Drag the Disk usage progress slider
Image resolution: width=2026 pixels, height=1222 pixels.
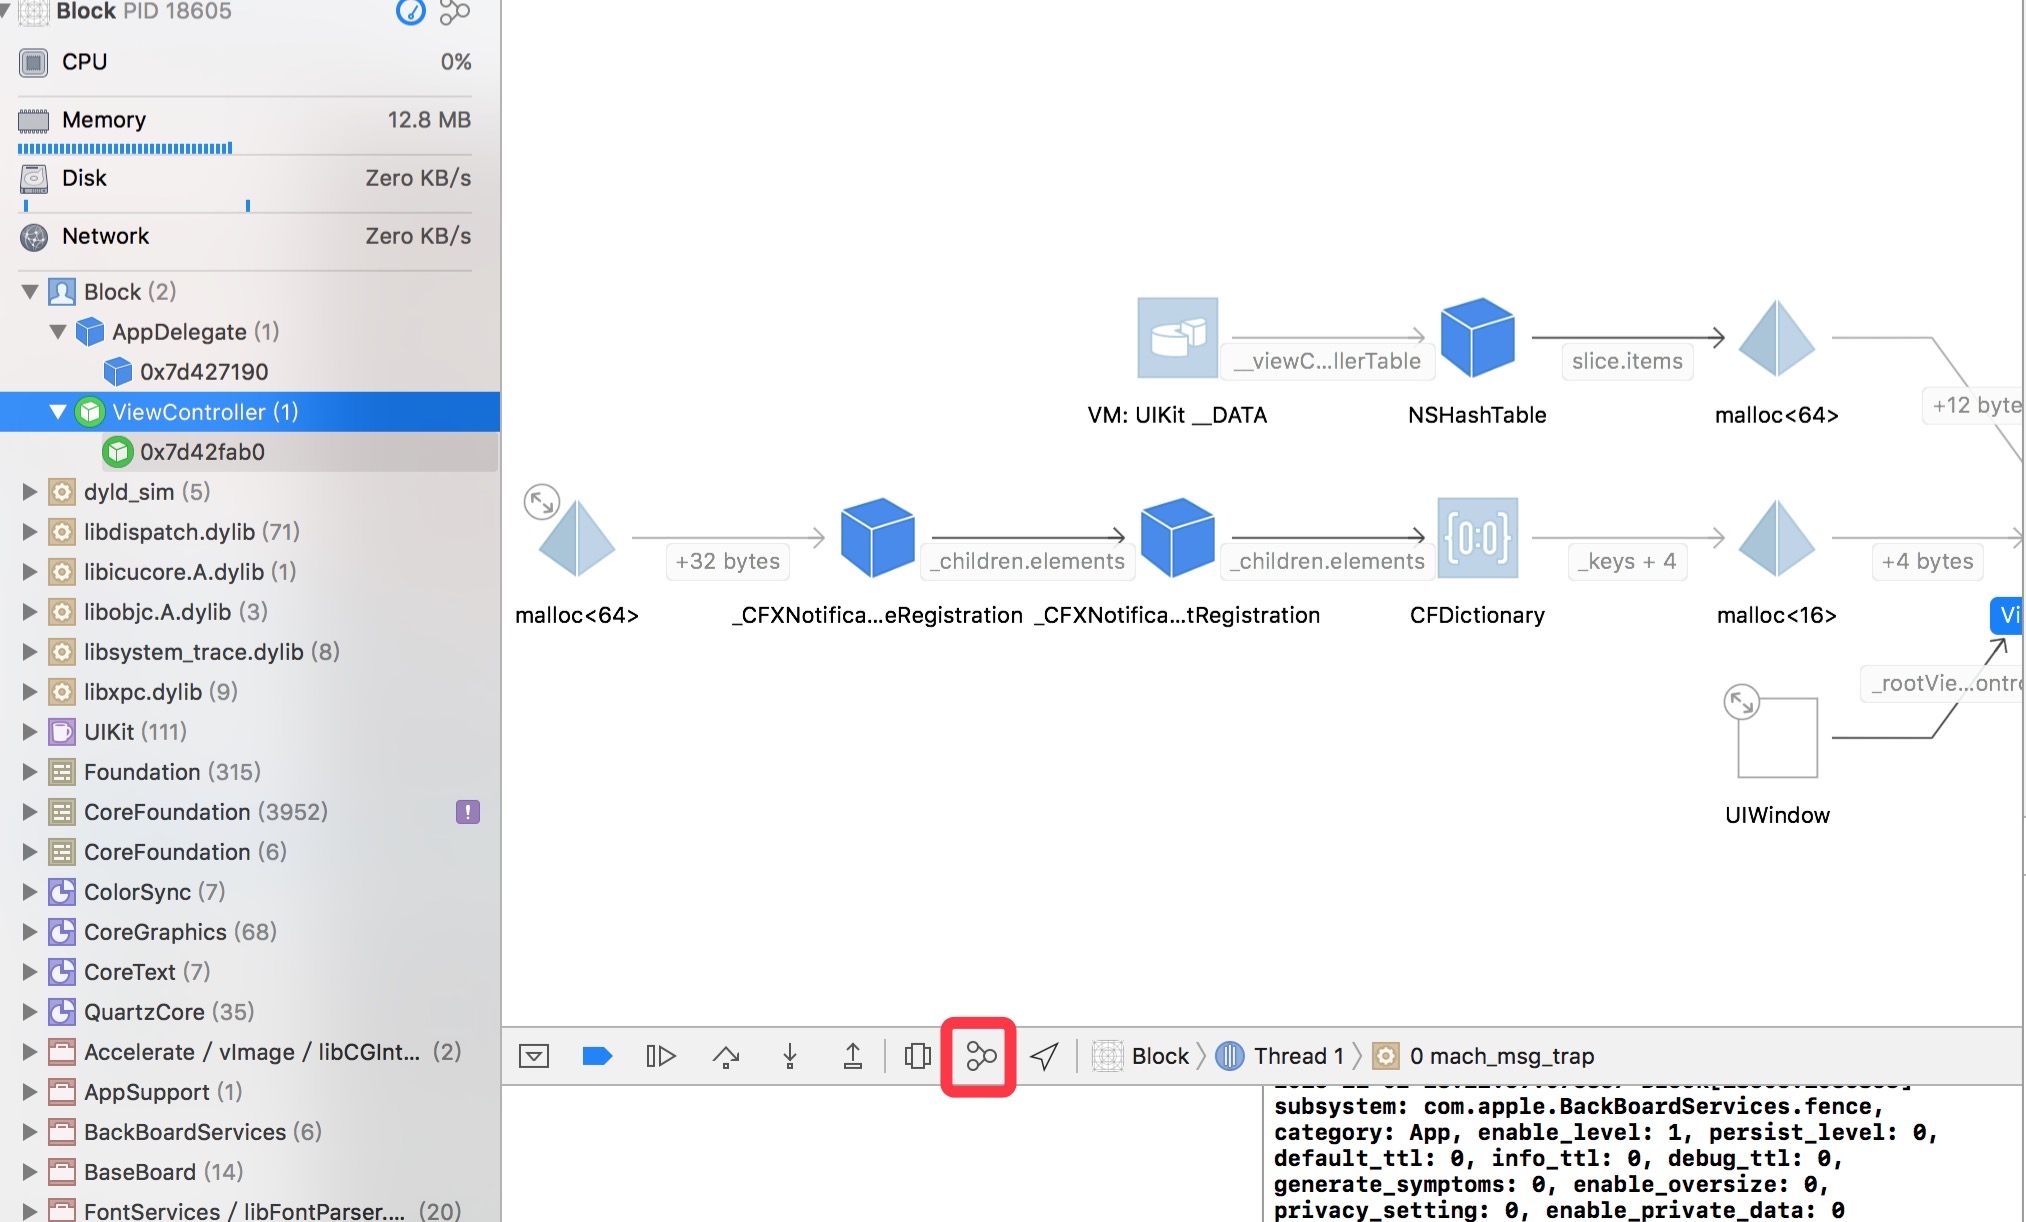pos(247,204)
